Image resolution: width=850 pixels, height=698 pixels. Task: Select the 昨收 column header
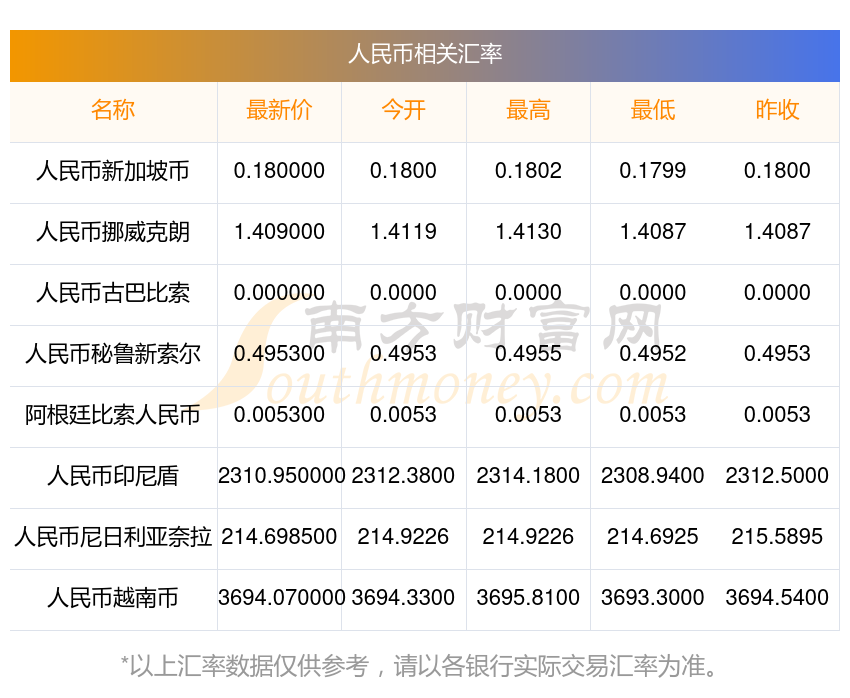coord(777,110)
